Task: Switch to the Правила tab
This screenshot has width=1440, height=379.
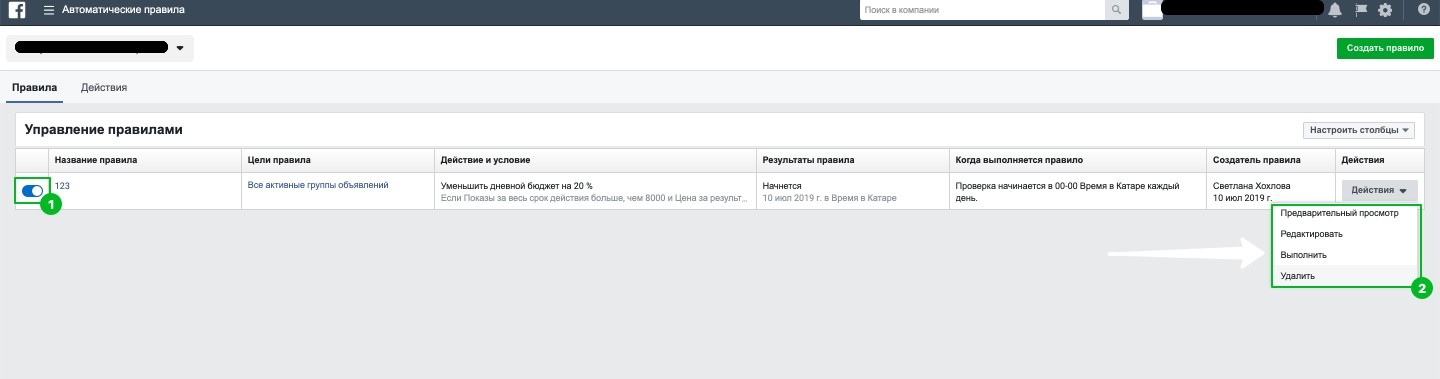Action: pos(34,87)
